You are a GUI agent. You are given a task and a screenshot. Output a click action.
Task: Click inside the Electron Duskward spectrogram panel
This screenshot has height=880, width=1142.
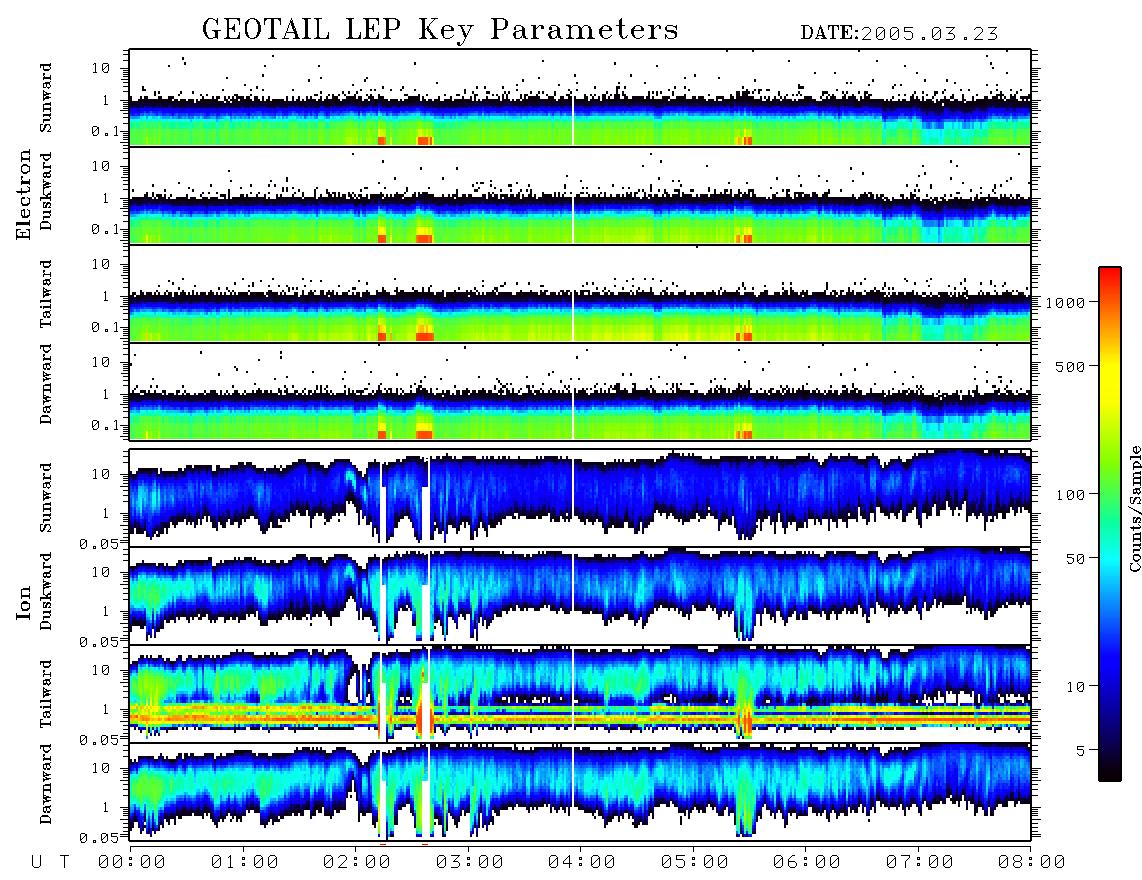click(580, 196)
